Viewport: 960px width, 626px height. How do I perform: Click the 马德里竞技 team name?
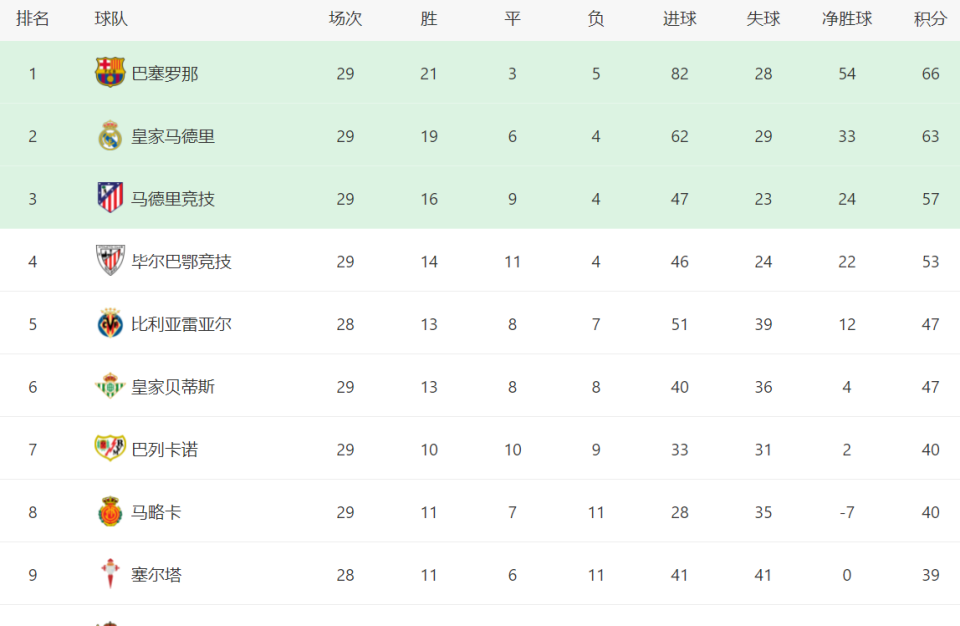173,199
